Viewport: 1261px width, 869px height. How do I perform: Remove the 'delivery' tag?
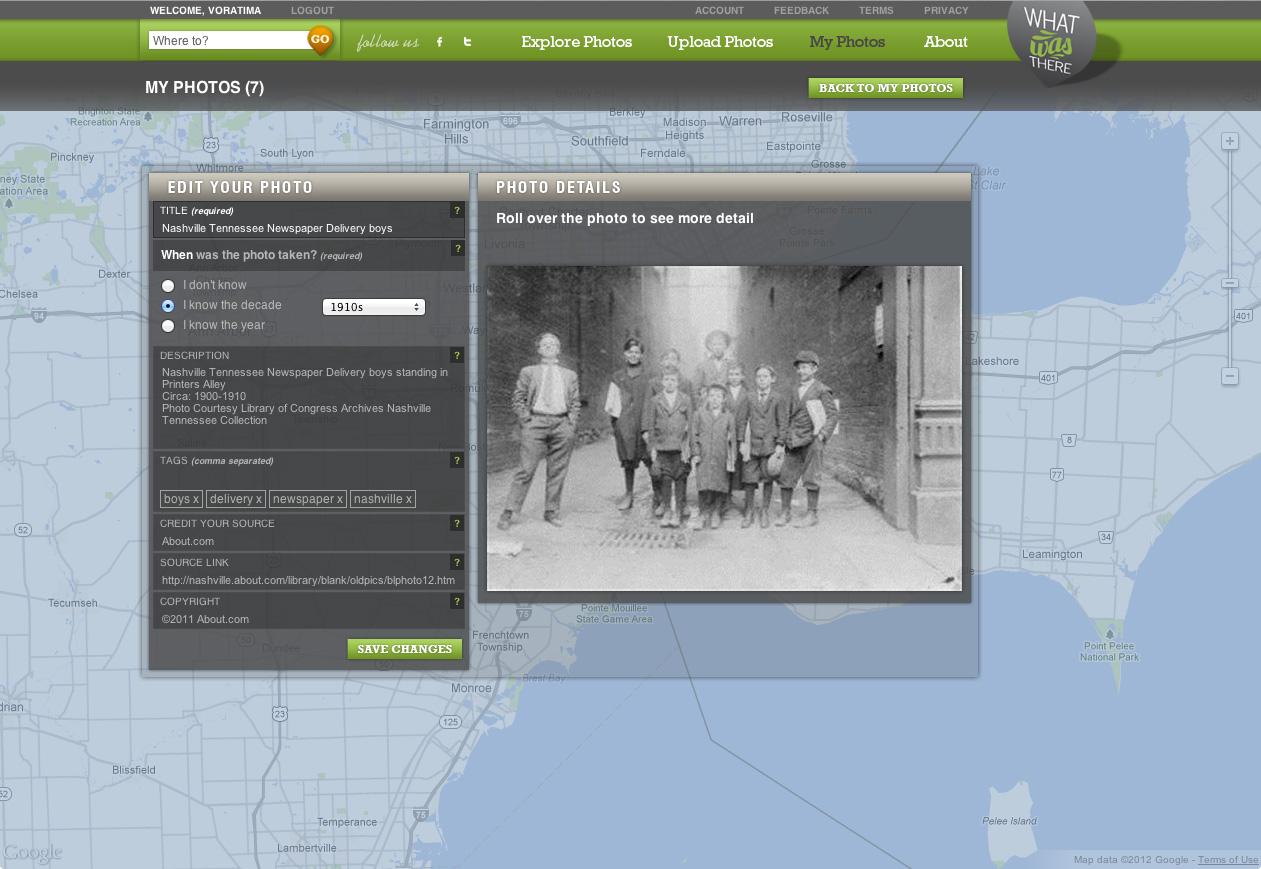click(x=259, y=499)
